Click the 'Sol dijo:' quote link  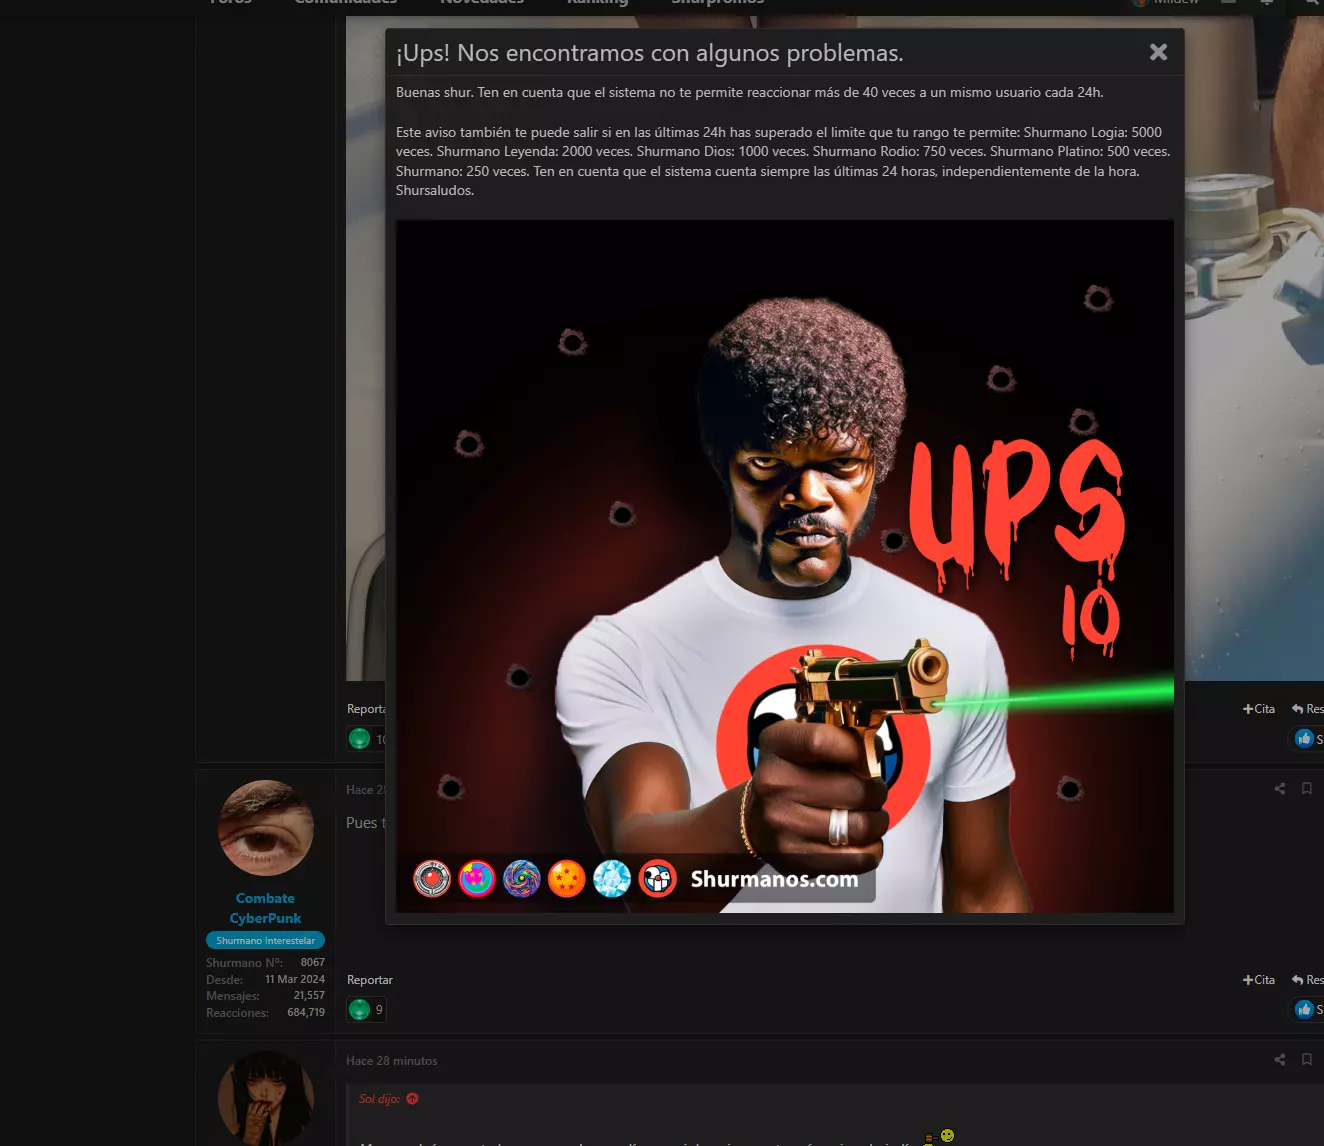pyautogui.click(x=379, y=1099)
